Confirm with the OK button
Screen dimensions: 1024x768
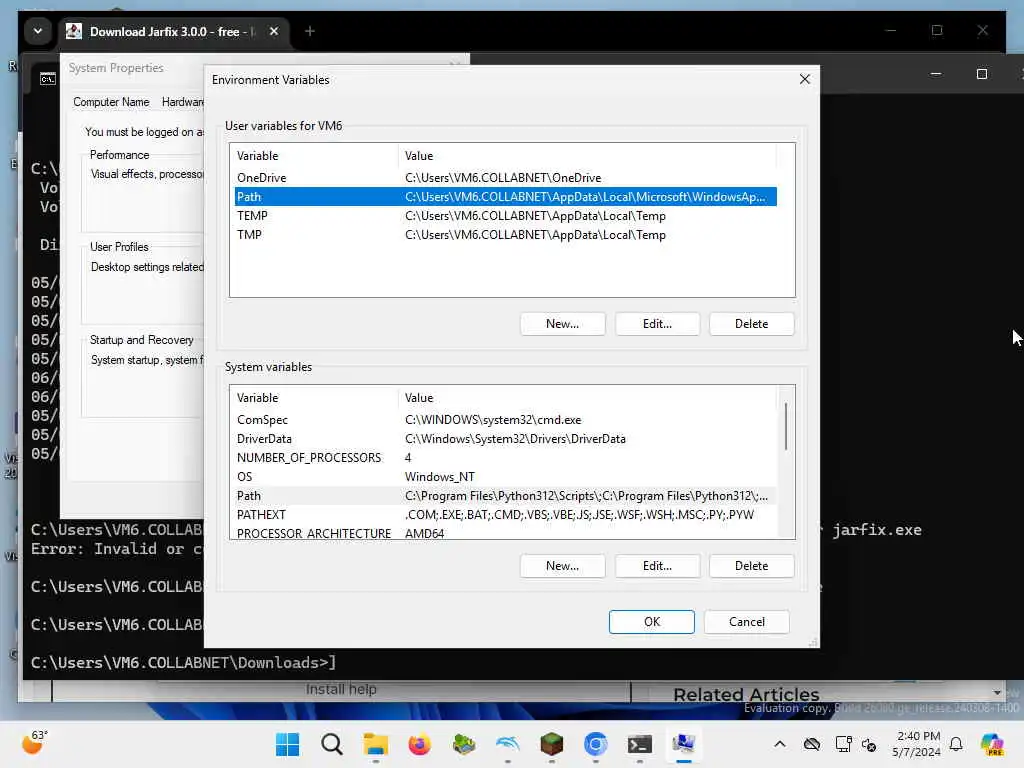(x=652, y=622)
